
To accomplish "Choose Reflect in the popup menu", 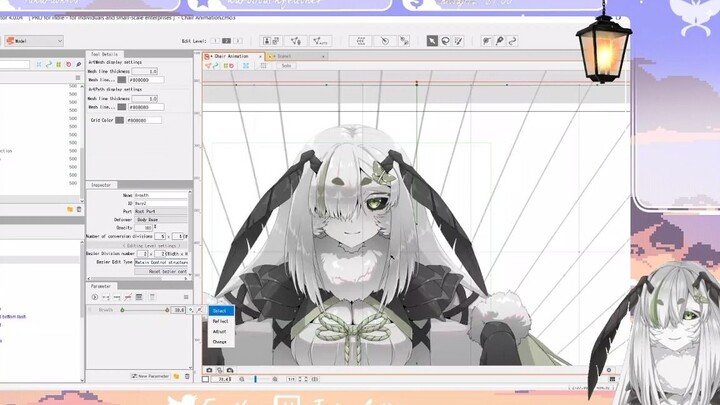I will pyautogui.click(x=221, y=321).
